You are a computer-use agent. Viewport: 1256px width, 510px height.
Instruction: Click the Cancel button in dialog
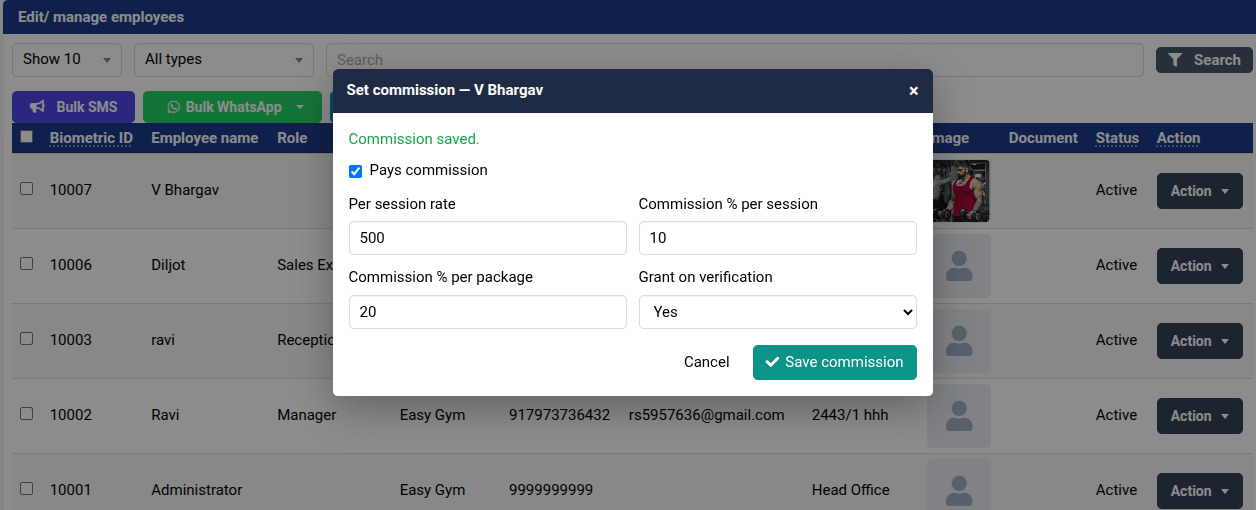point(707,362)
